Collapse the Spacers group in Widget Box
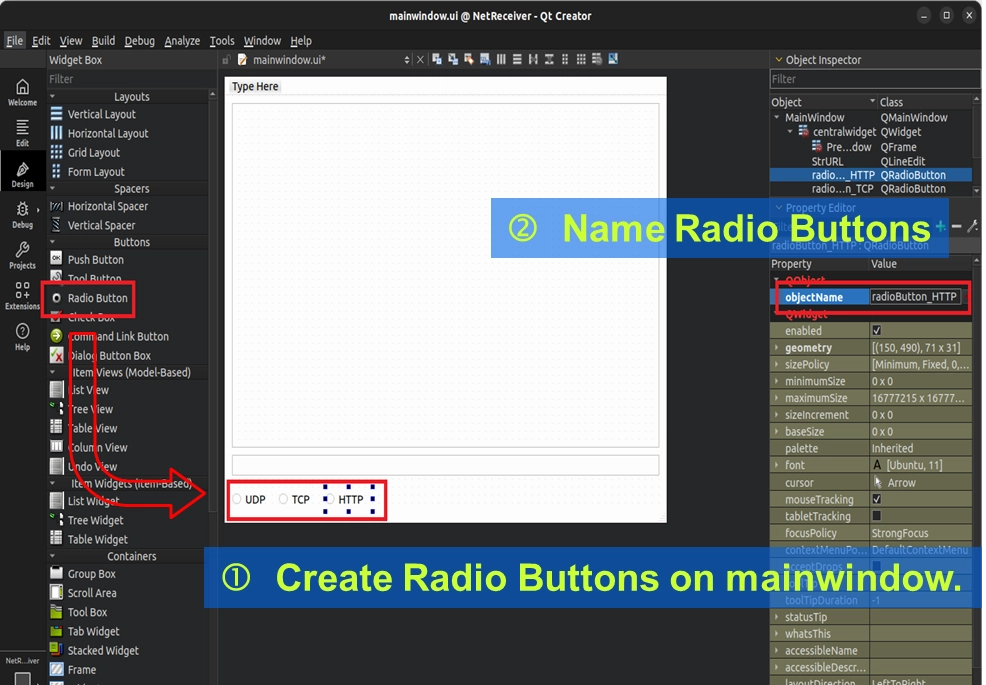986x685 pixels. pyautogui.click(x=53, y=189)
